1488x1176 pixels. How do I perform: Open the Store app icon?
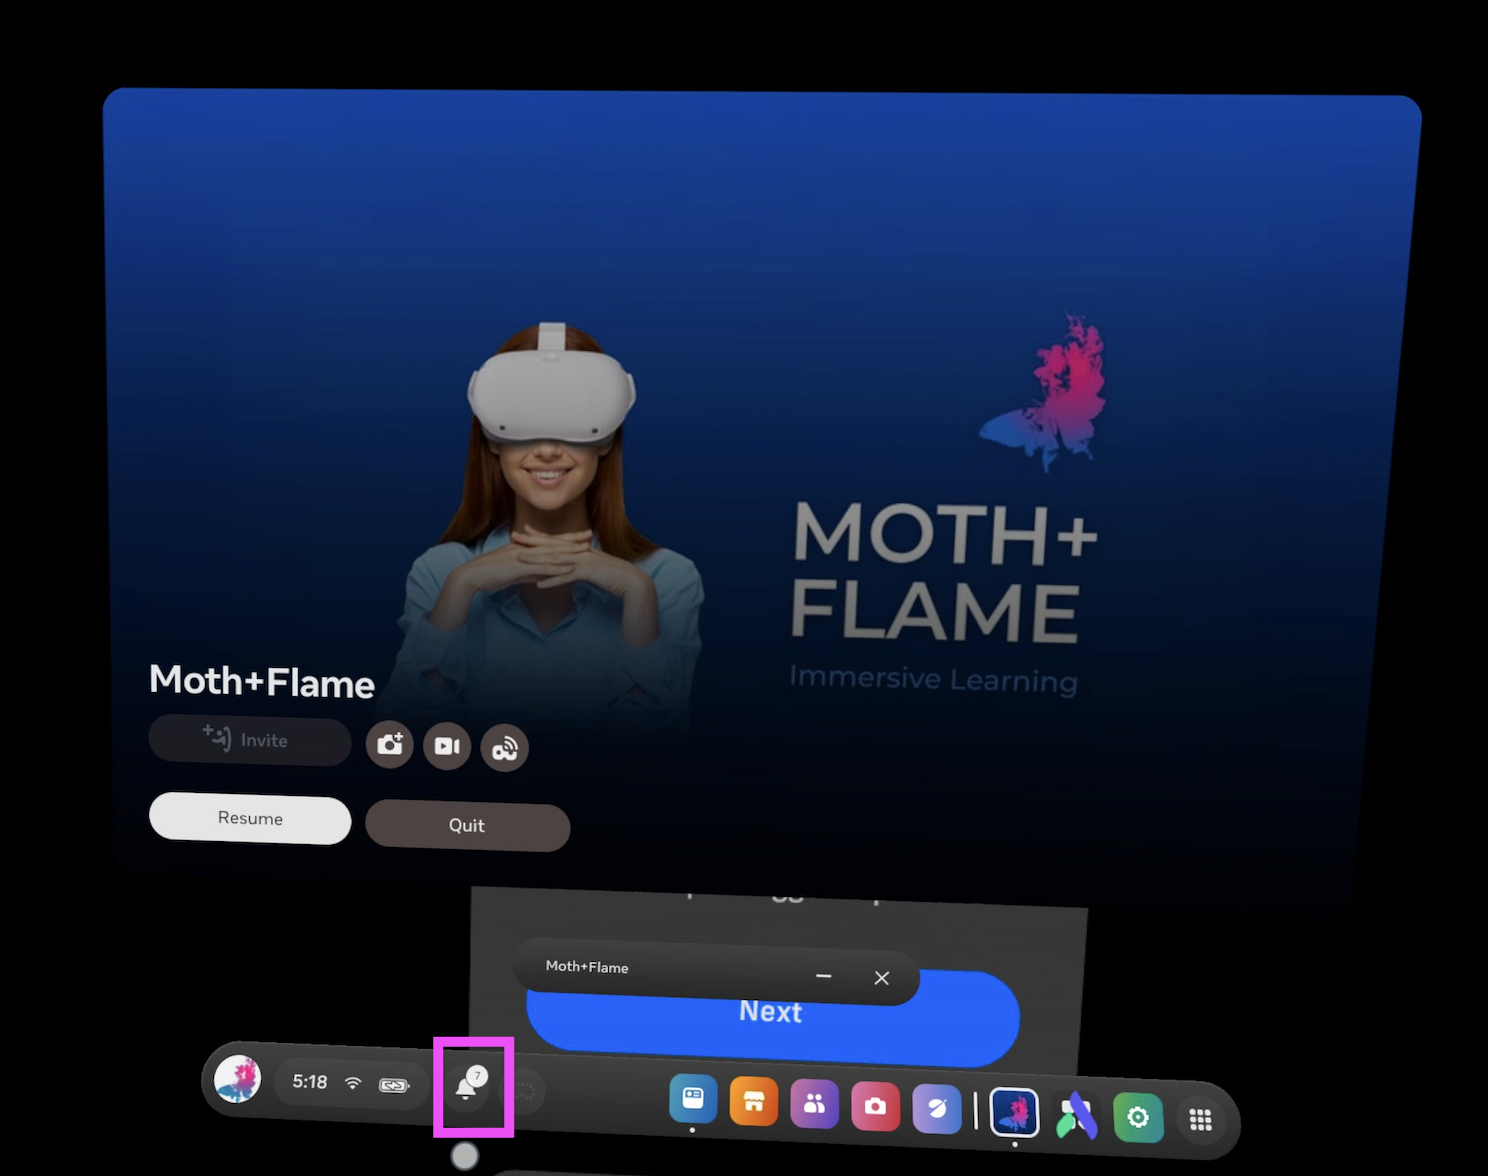point(754,1102)
